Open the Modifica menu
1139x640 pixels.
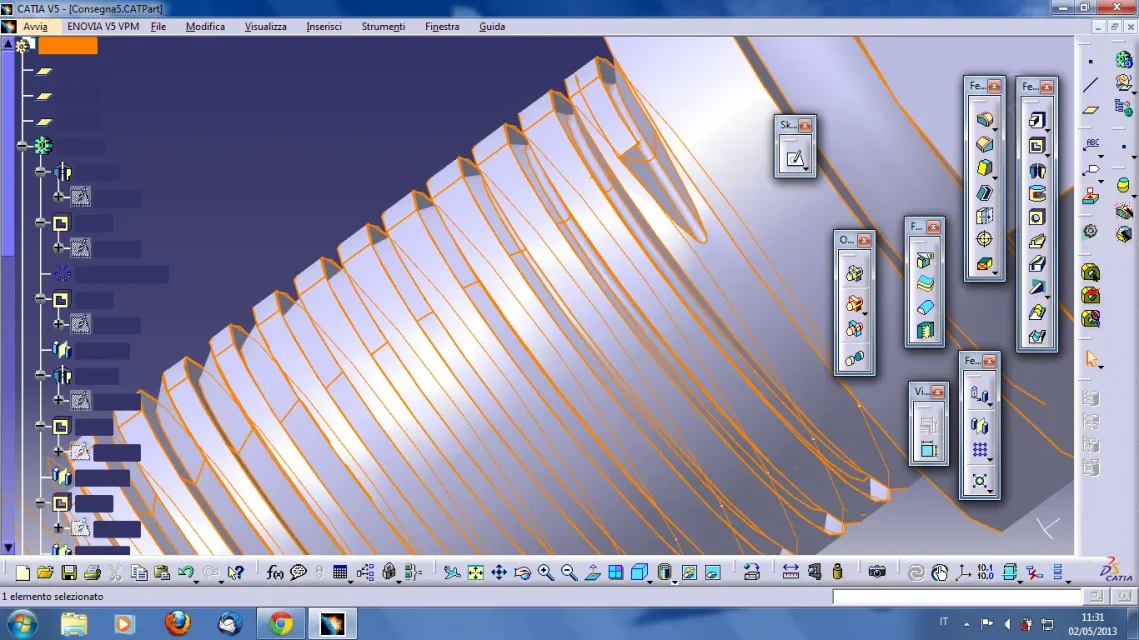pos(205,26)
